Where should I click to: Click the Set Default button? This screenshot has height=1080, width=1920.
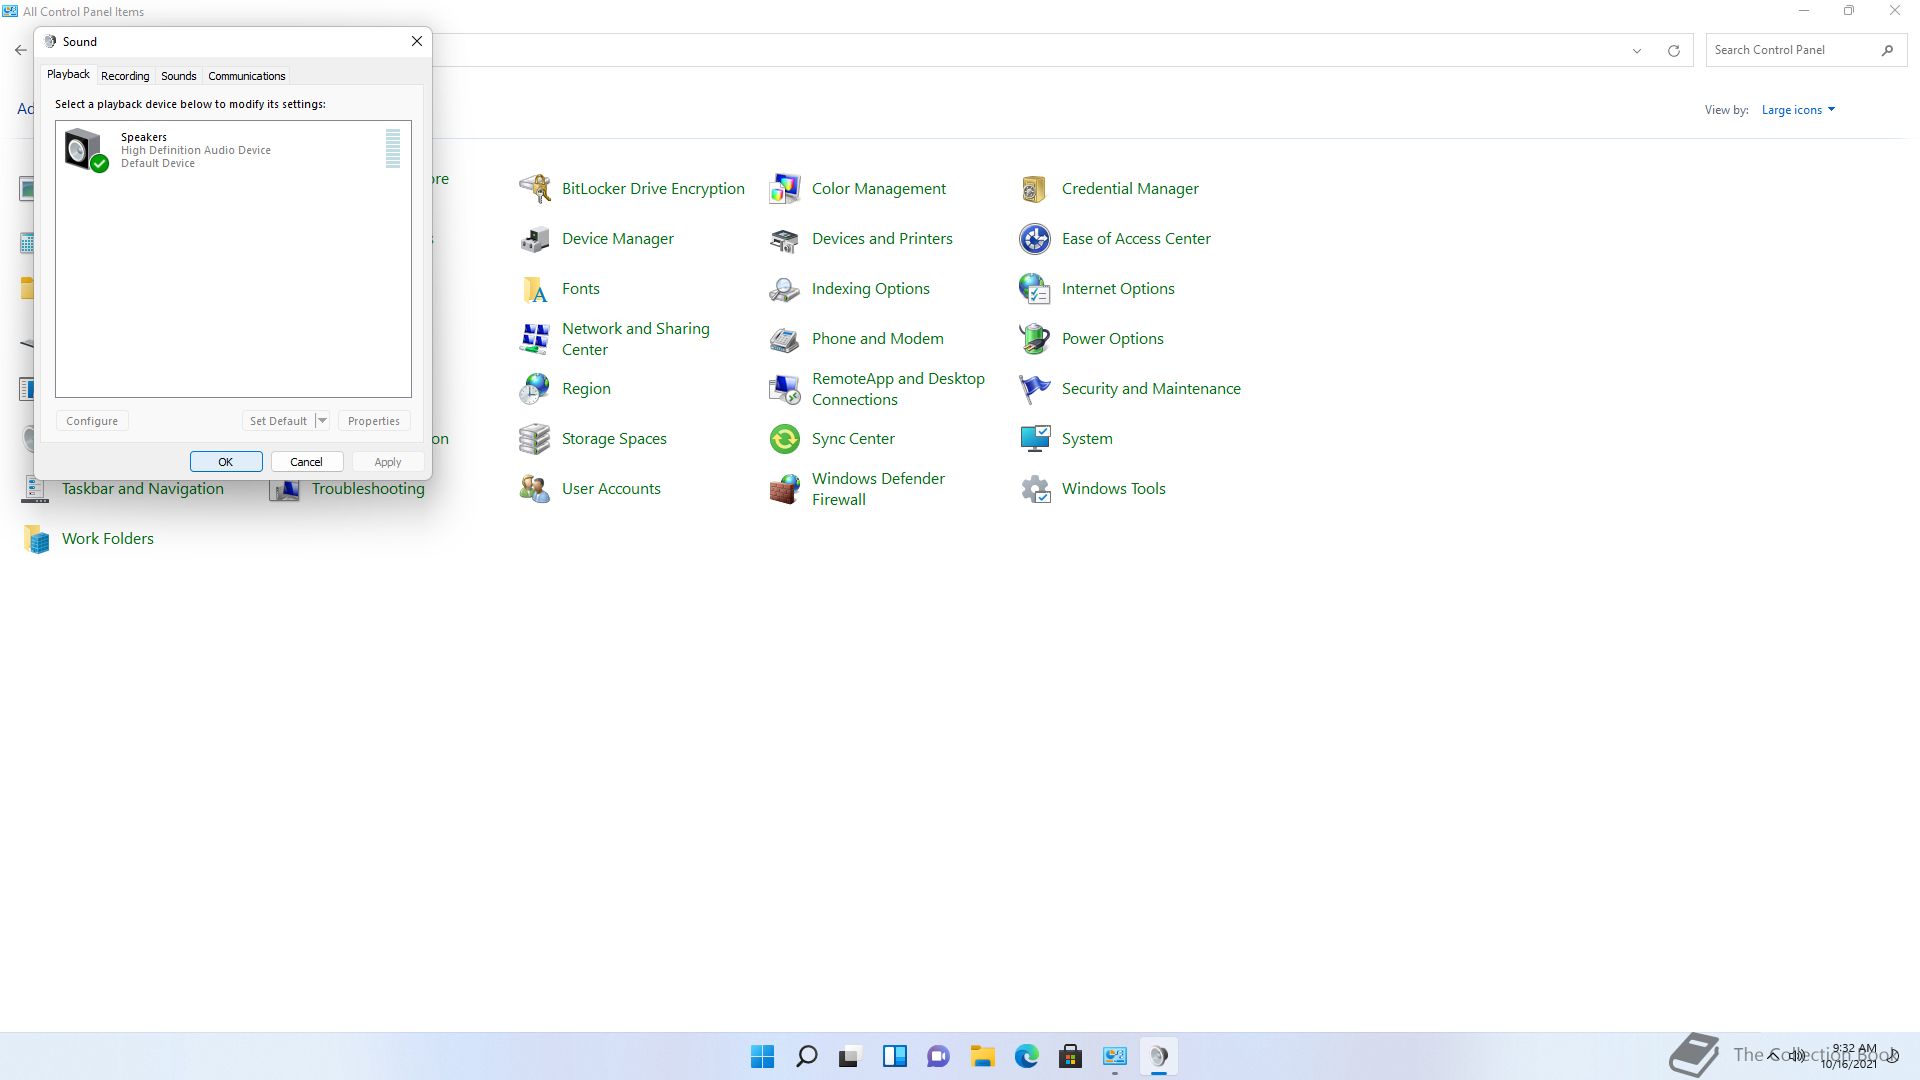click(x=278, y=421)
